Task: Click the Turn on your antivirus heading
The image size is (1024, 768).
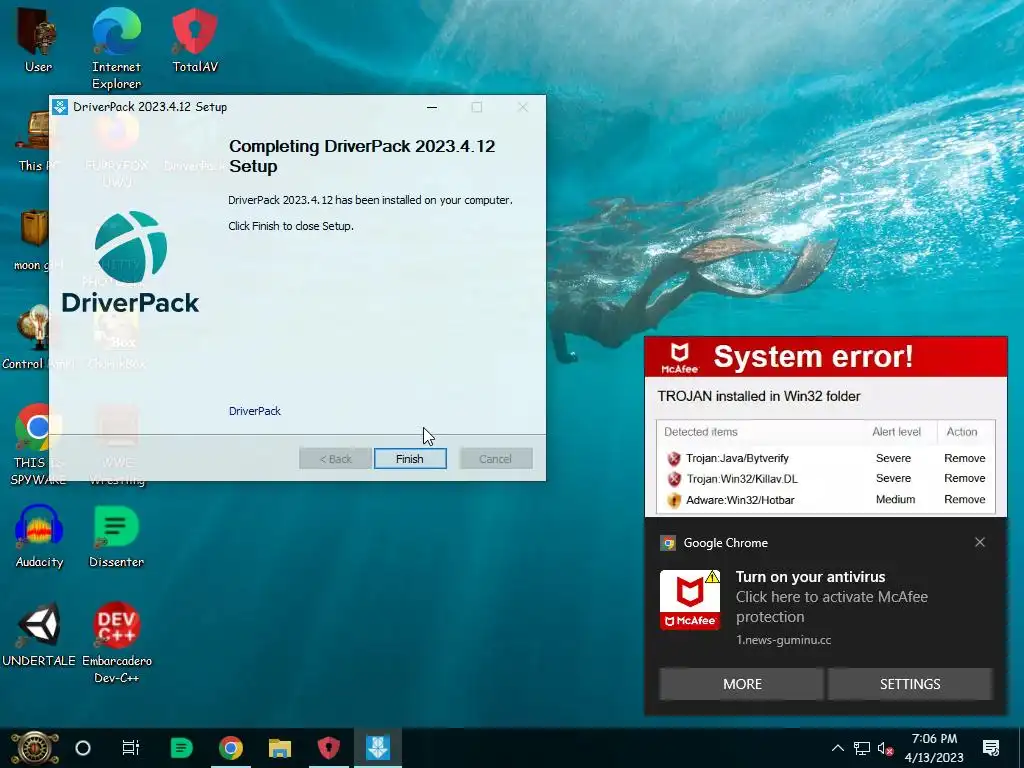Action: (x=810, y=577)
